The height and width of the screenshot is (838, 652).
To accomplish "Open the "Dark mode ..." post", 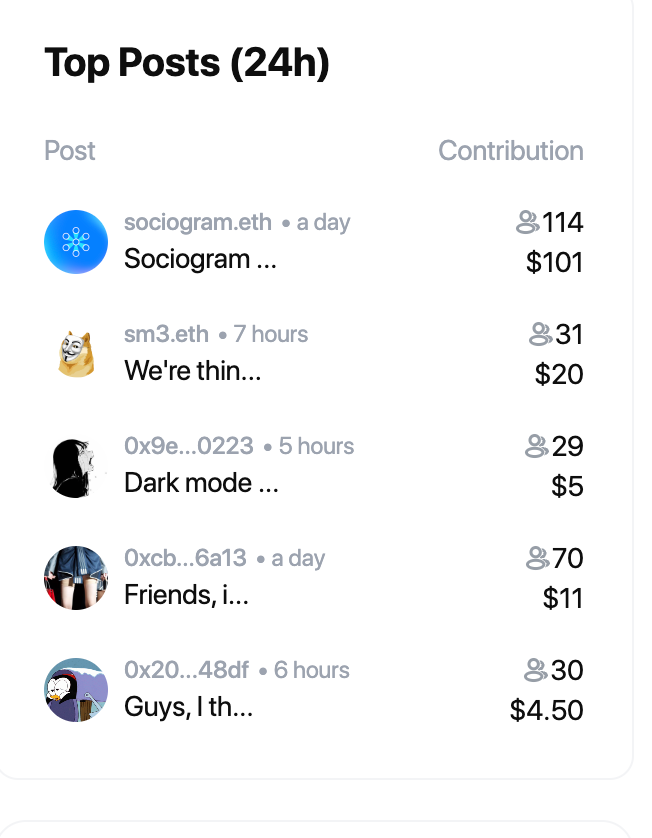I will point(201,483).
